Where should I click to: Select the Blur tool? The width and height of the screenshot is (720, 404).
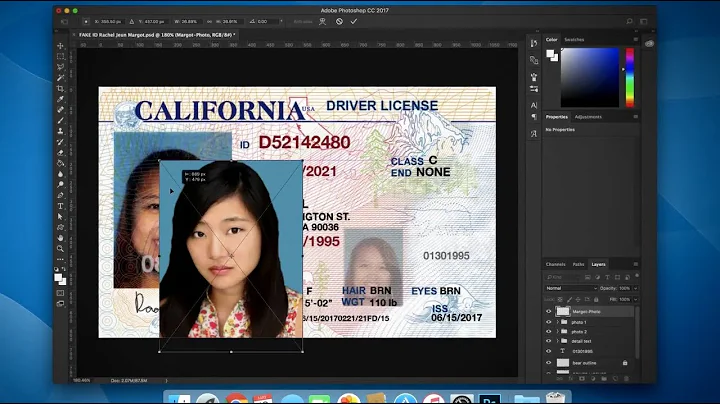(x=60, y=174)
